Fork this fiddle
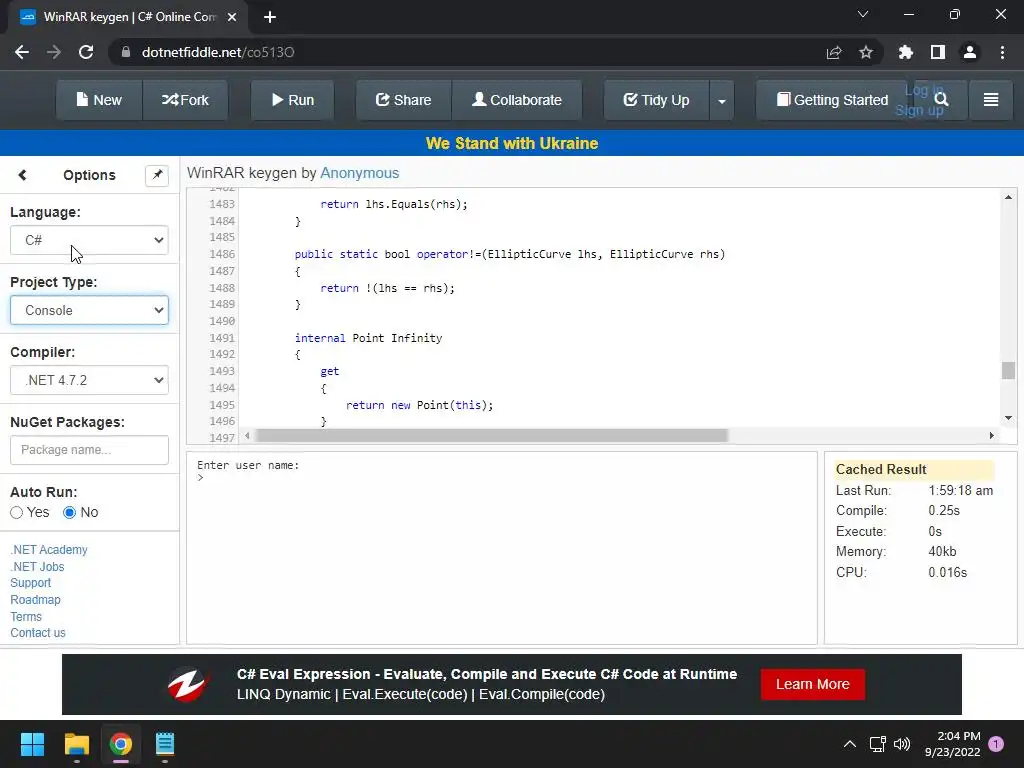Viewport: 1024px width, 768px height. (x=185, y=100)
